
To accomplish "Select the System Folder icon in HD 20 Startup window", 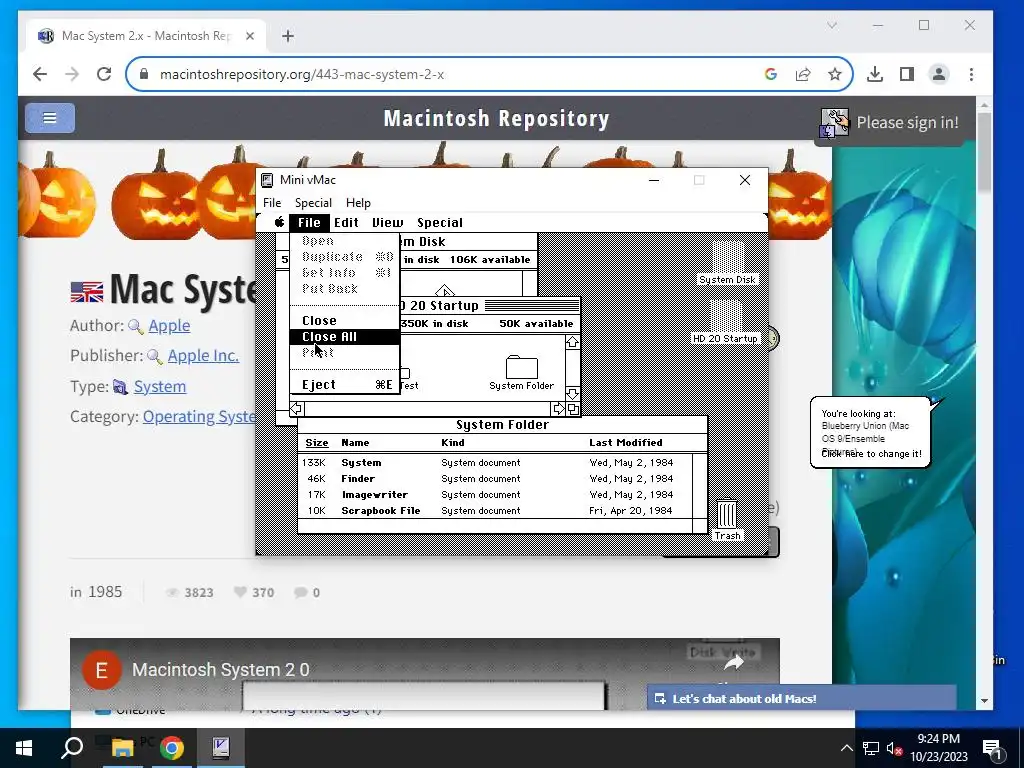I will point(521,373).
